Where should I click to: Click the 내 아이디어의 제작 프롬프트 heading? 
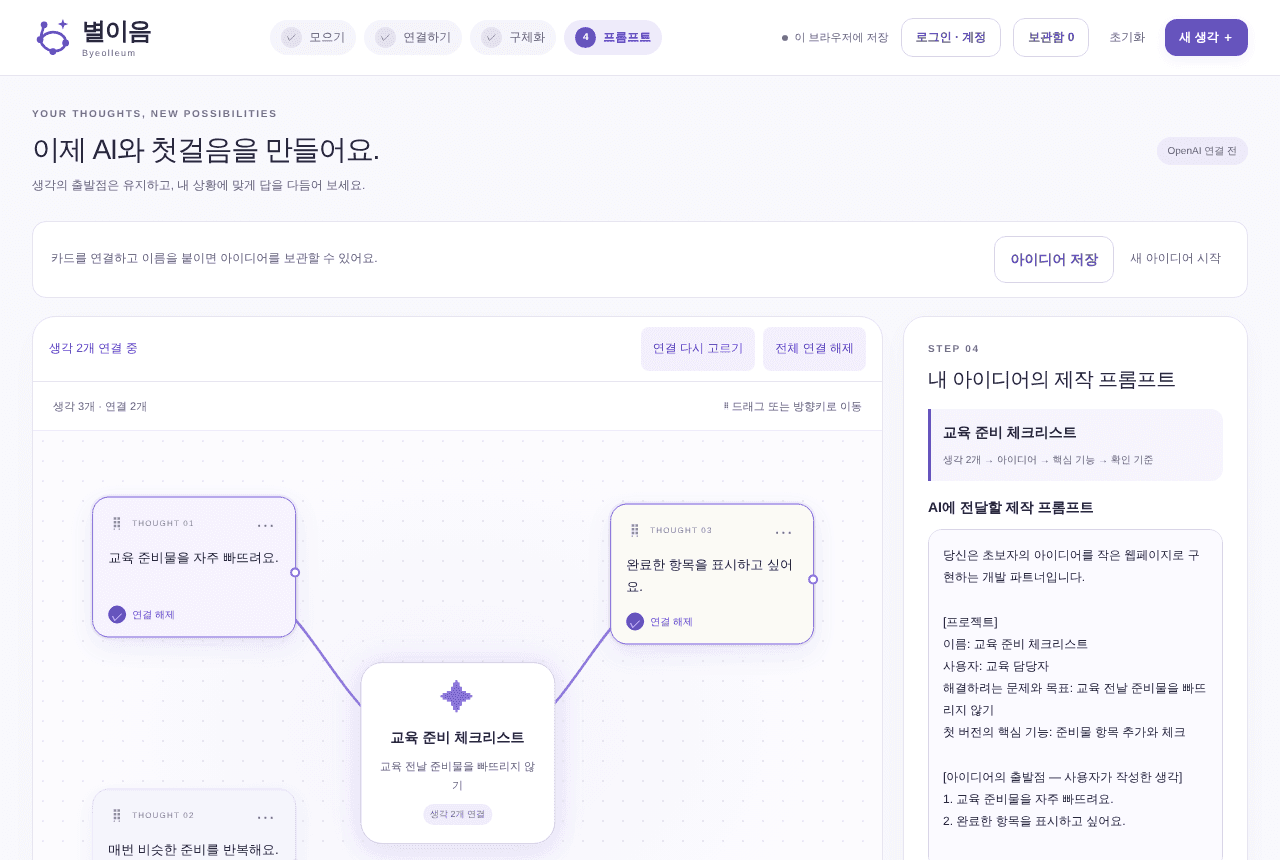coord(1052,379)
